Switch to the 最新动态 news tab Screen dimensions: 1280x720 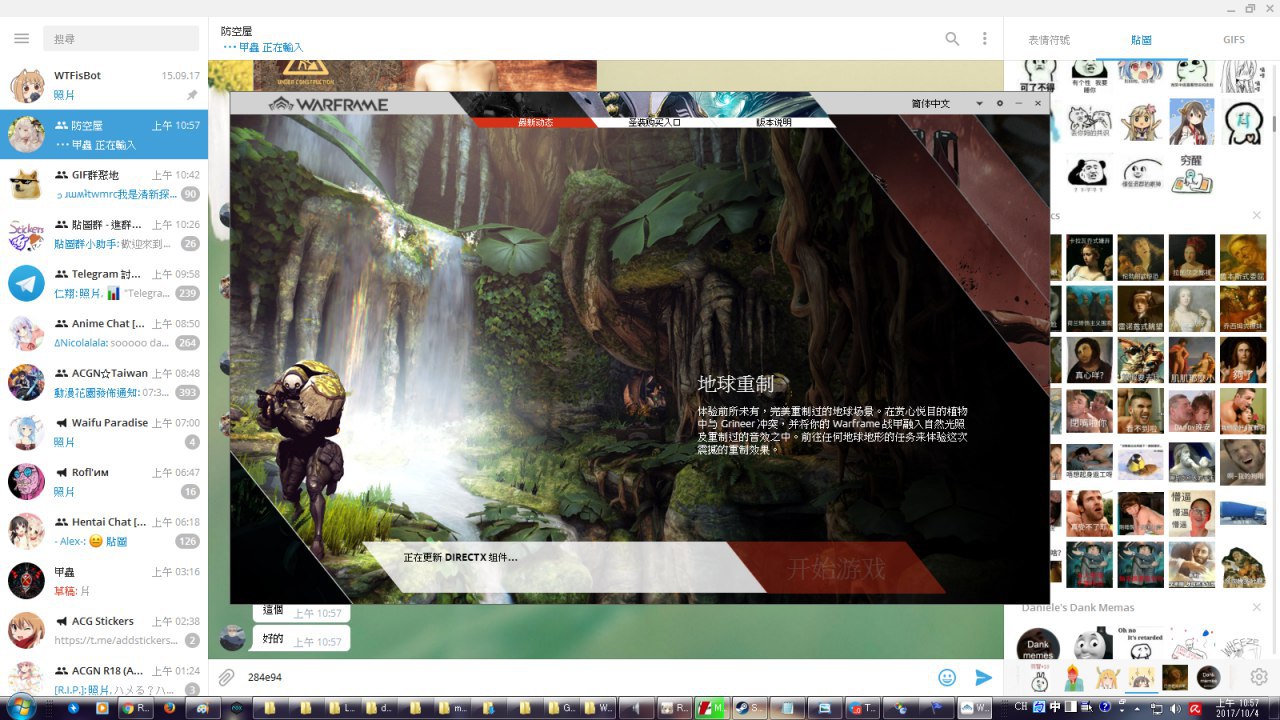(535, 122)
